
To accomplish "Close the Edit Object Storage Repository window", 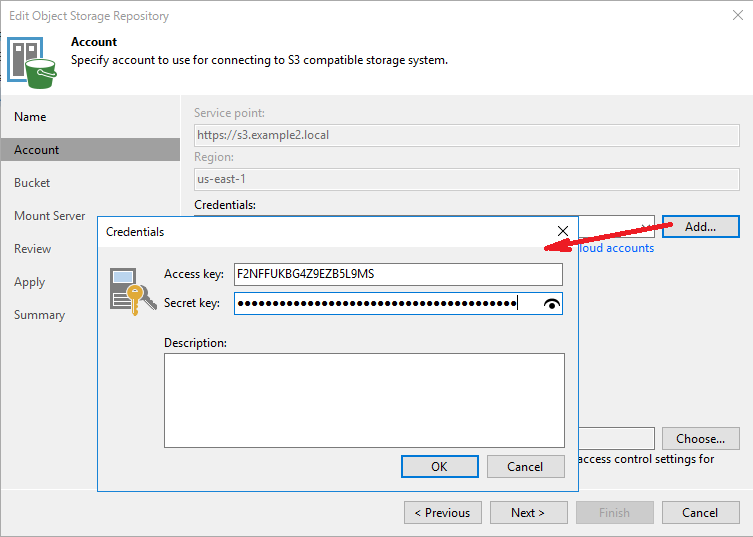I will [x=738, y=15].
